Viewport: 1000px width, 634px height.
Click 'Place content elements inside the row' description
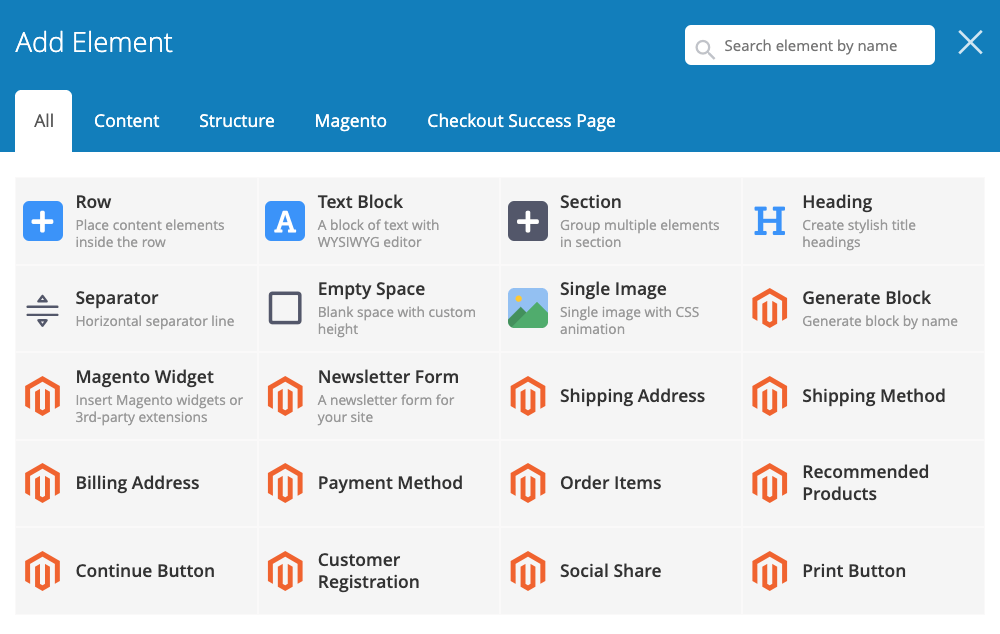(150, 233)
